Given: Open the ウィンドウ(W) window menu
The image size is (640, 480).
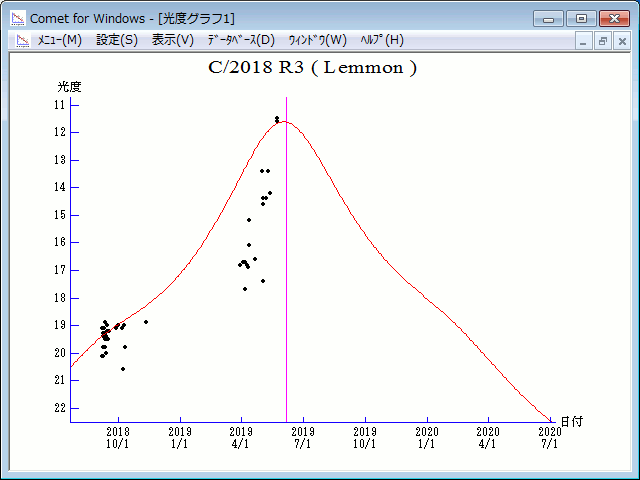Looking at the screenshot, I should pos(317,40).
